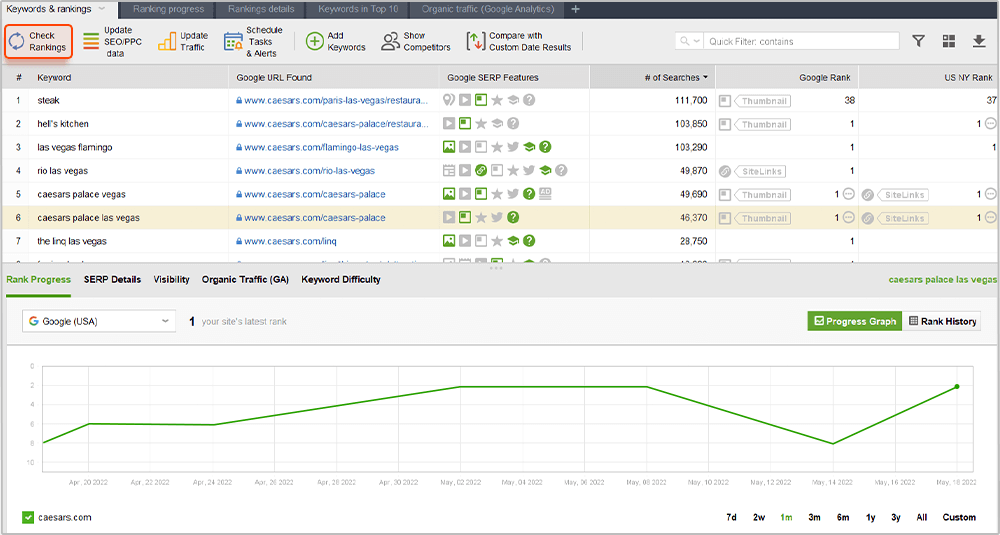Select the Progress Graph view

click(x=855, y=321)
